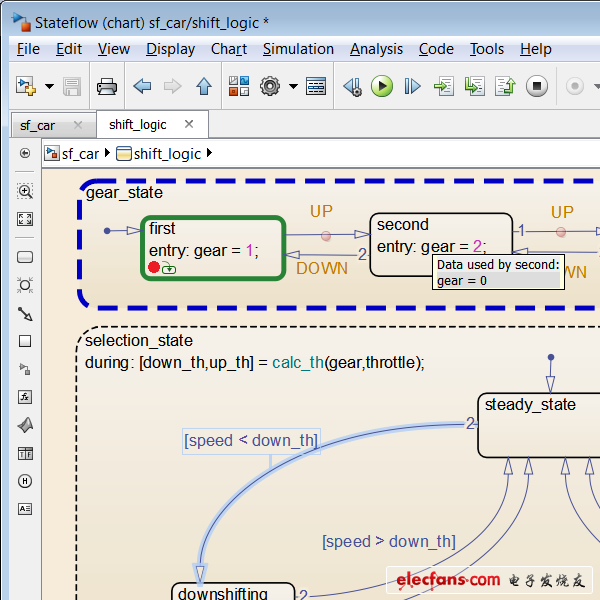This screenshot has height=600, width=600.
Task: Select the Default Transition tool
Action: pos(25,313)
